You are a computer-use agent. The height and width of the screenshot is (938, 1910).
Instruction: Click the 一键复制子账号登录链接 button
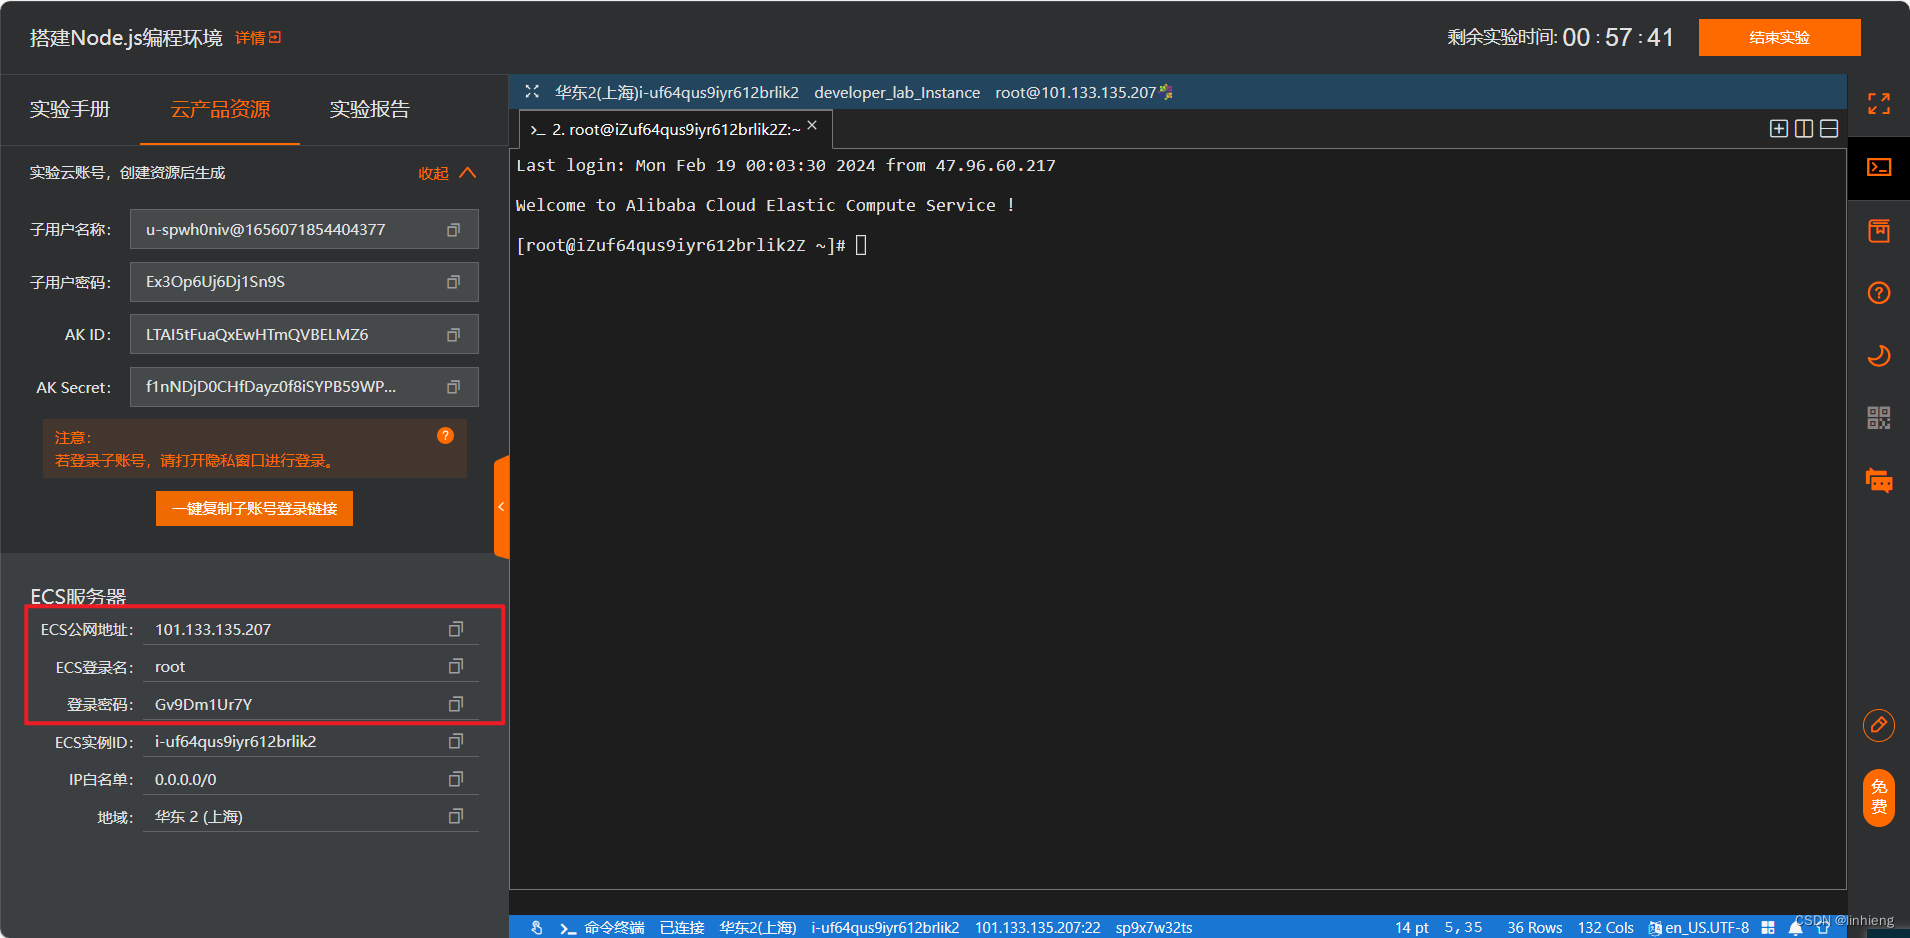[x=254, y=509]
